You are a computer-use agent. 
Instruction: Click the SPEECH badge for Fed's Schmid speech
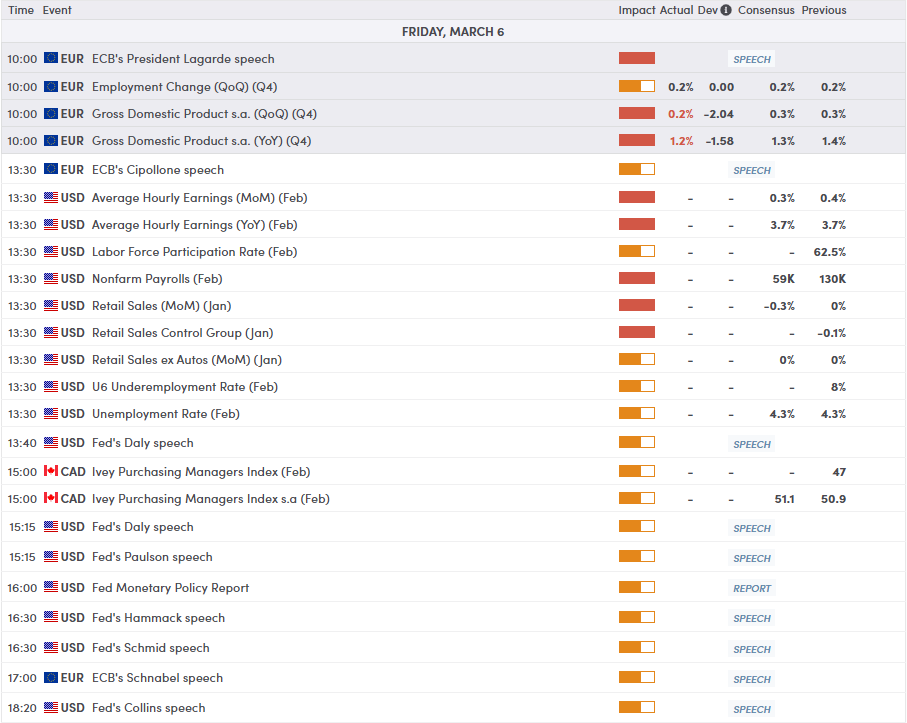point(752,649)
